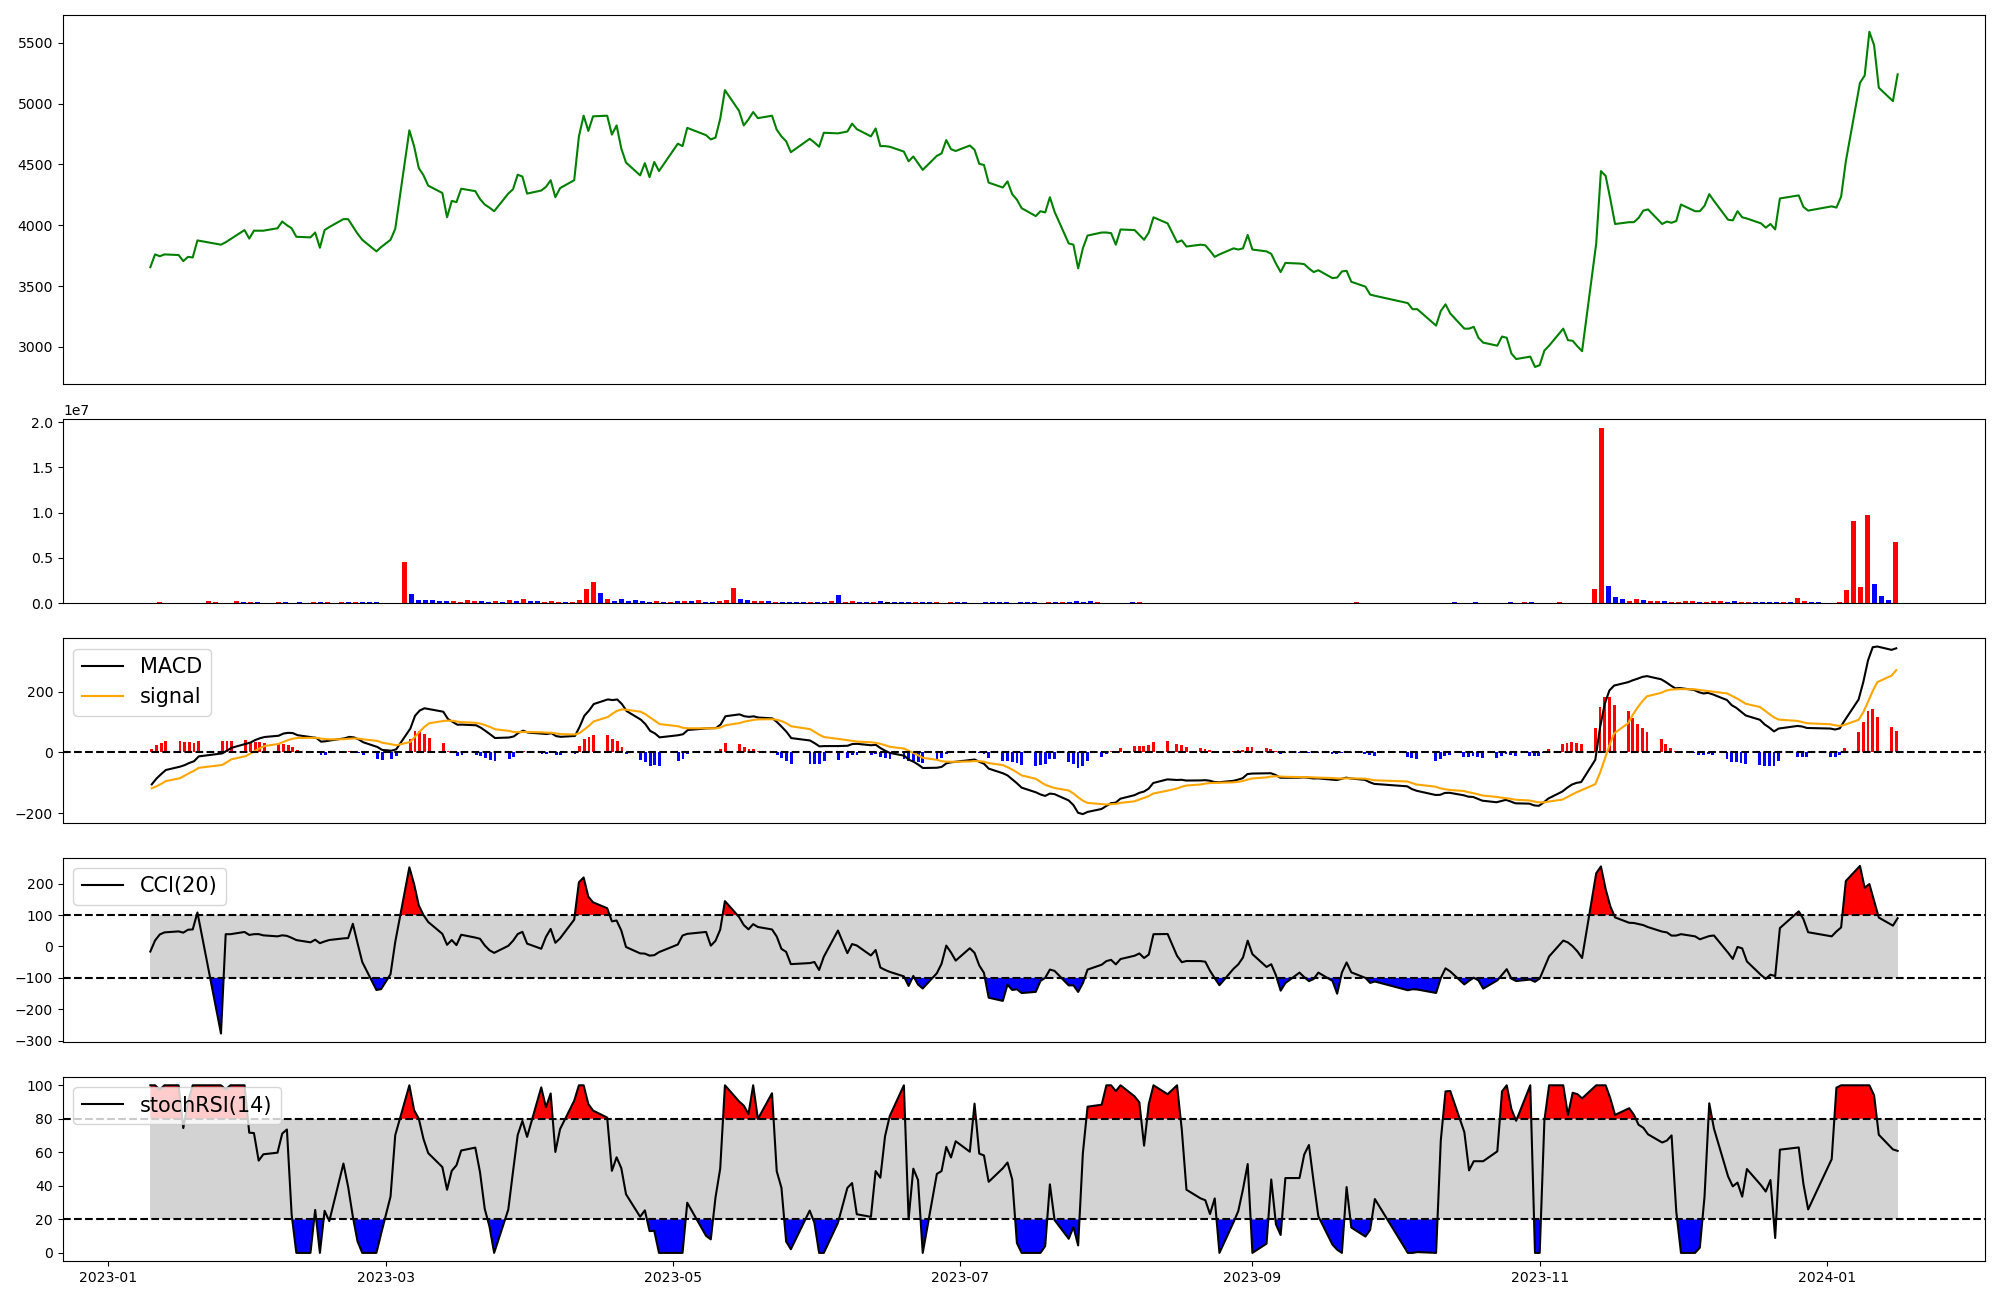
Task: Click the 2023-03 date tick label
Action: point(386,1277)
